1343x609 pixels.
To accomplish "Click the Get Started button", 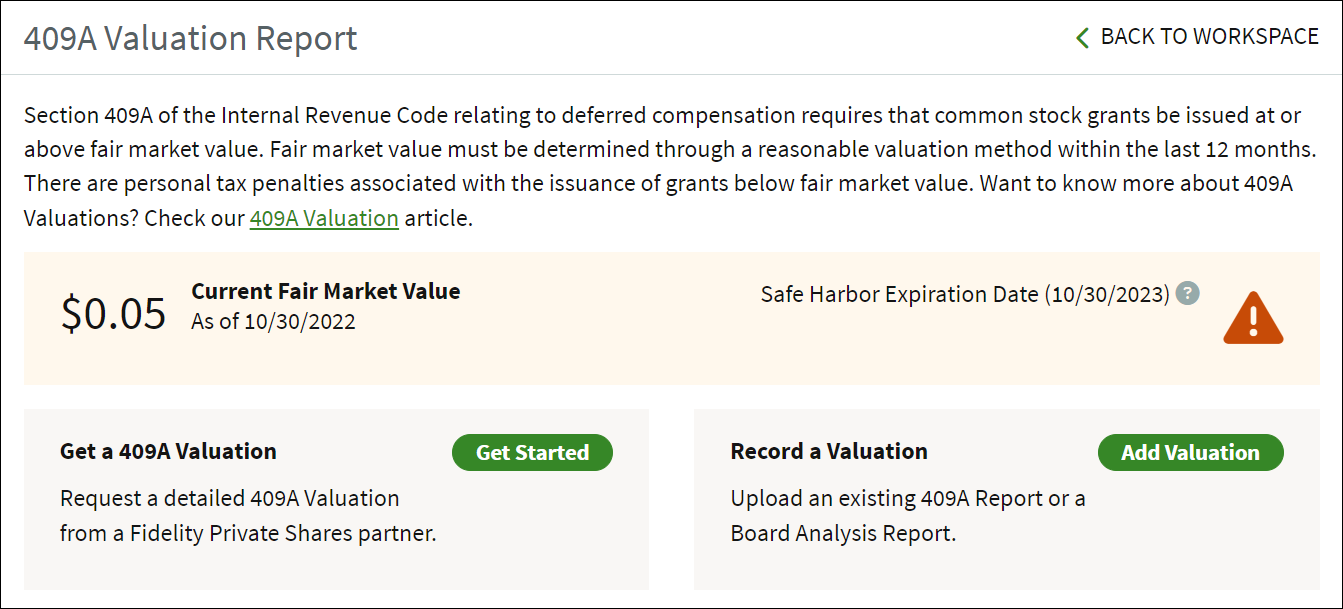I will (x=532, y=452).
